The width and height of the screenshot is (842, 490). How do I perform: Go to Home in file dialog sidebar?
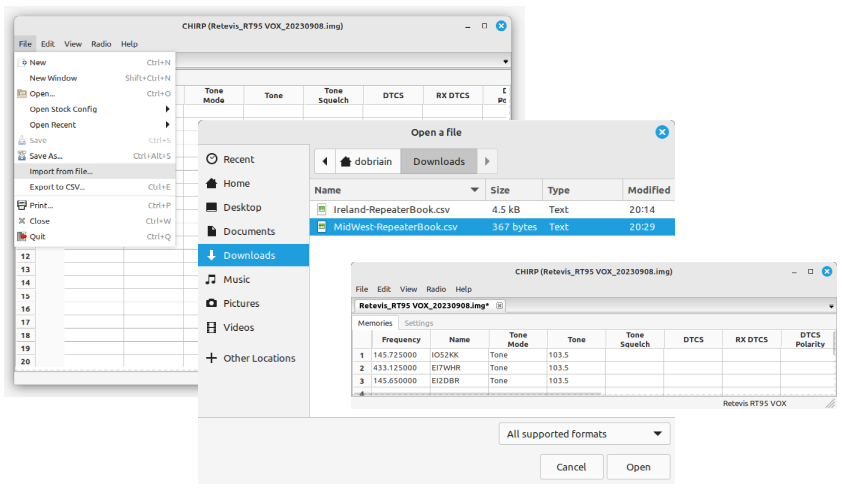(253, 184)
